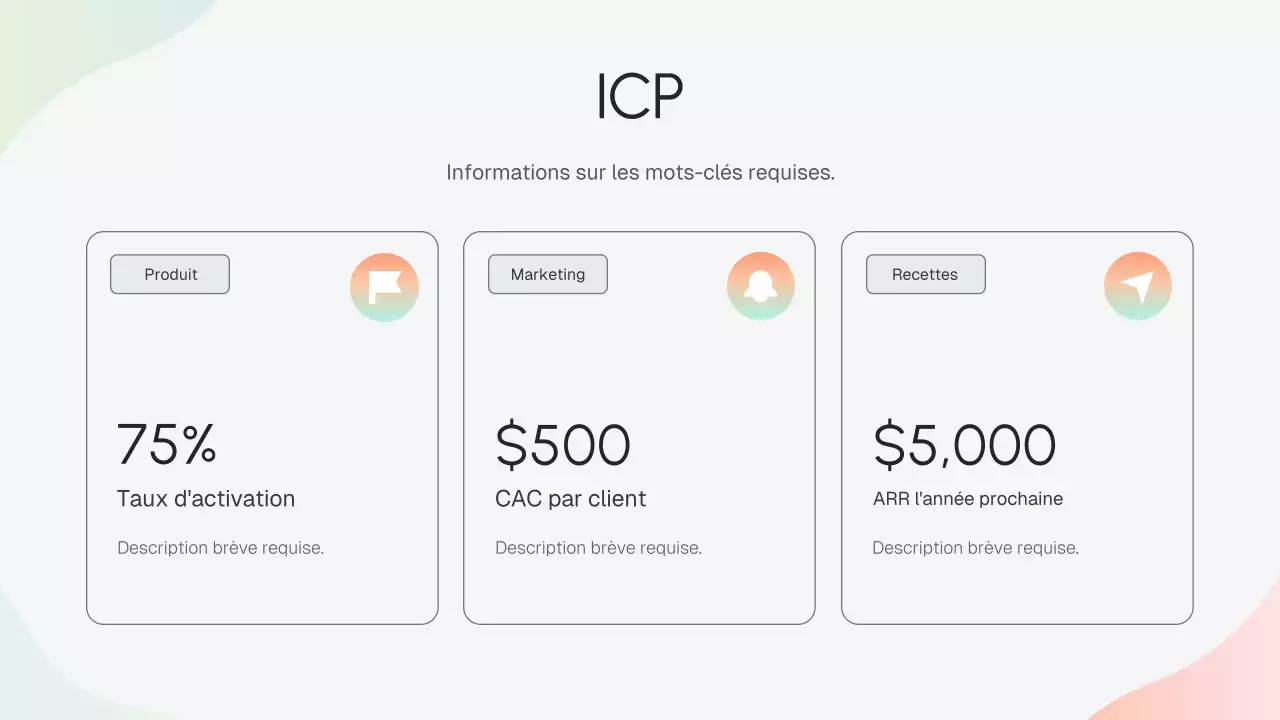Screen dimensions: 1280x720
Task: Select the "CAC par client" heading
Action: pos(571,498)
